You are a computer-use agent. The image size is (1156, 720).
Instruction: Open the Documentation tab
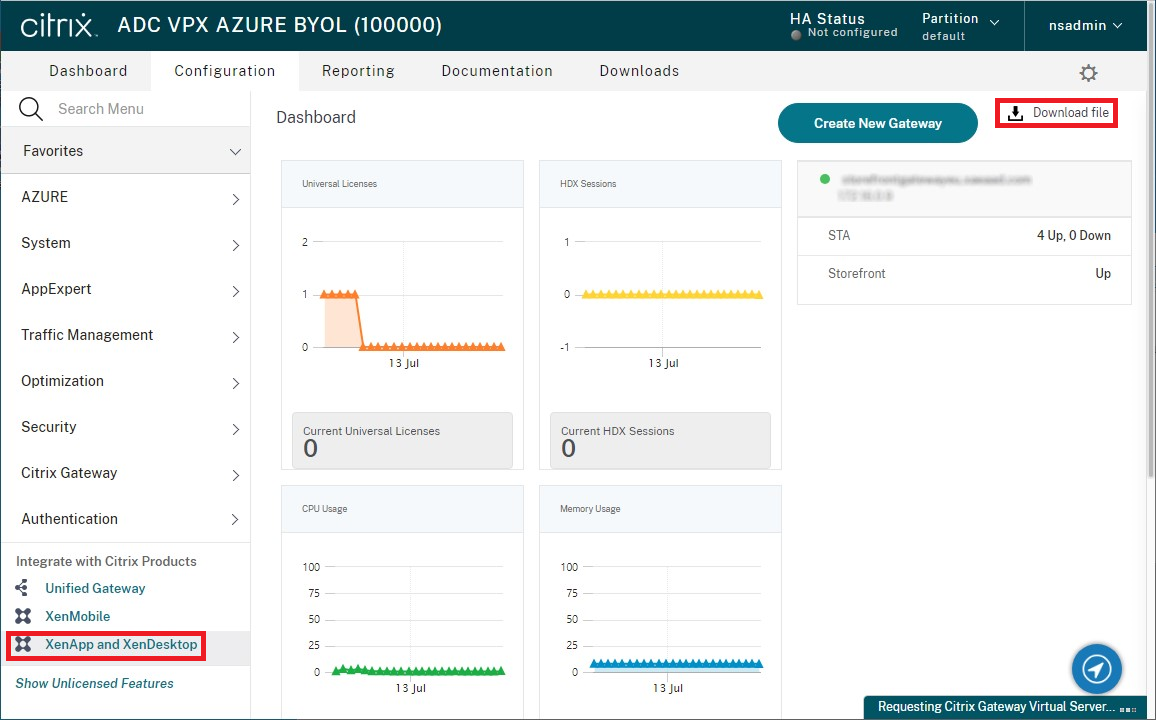point(497,71)
